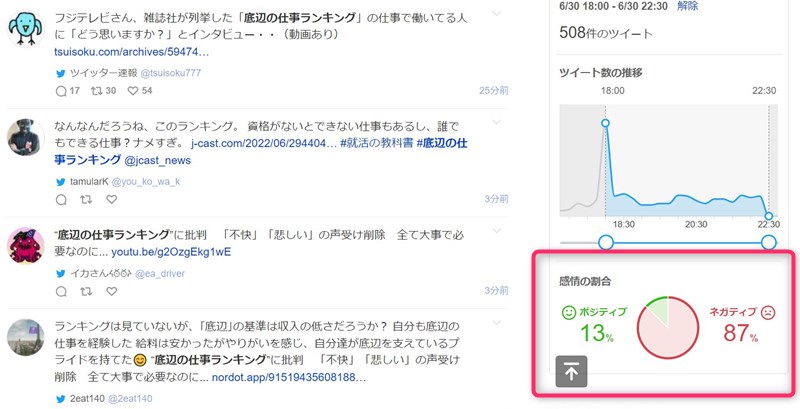This screenshot has height=409, width=800.
Task: Reply to the tamularK tweet
Action: (x=61, y=200)
